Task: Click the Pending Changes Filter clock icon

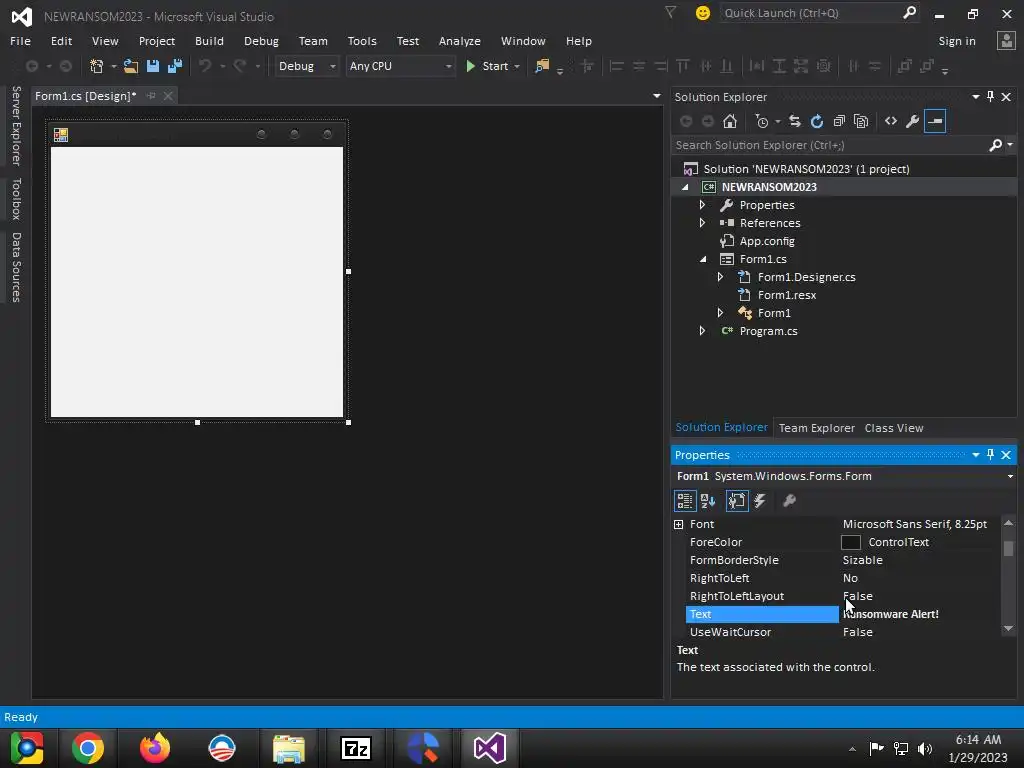Action: pos(761,121)
